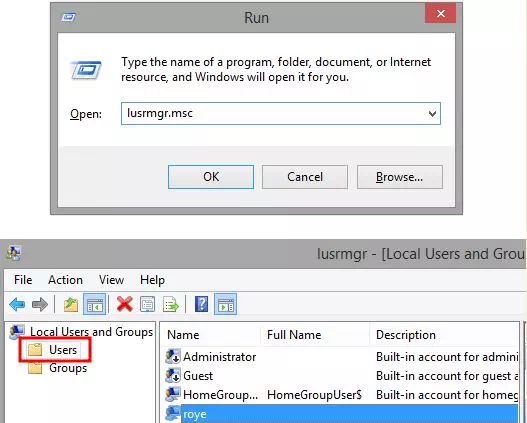Click the Up one level folder icon
Image resolution: width=527 pixels, height=423 pixels.
point(71,304)
